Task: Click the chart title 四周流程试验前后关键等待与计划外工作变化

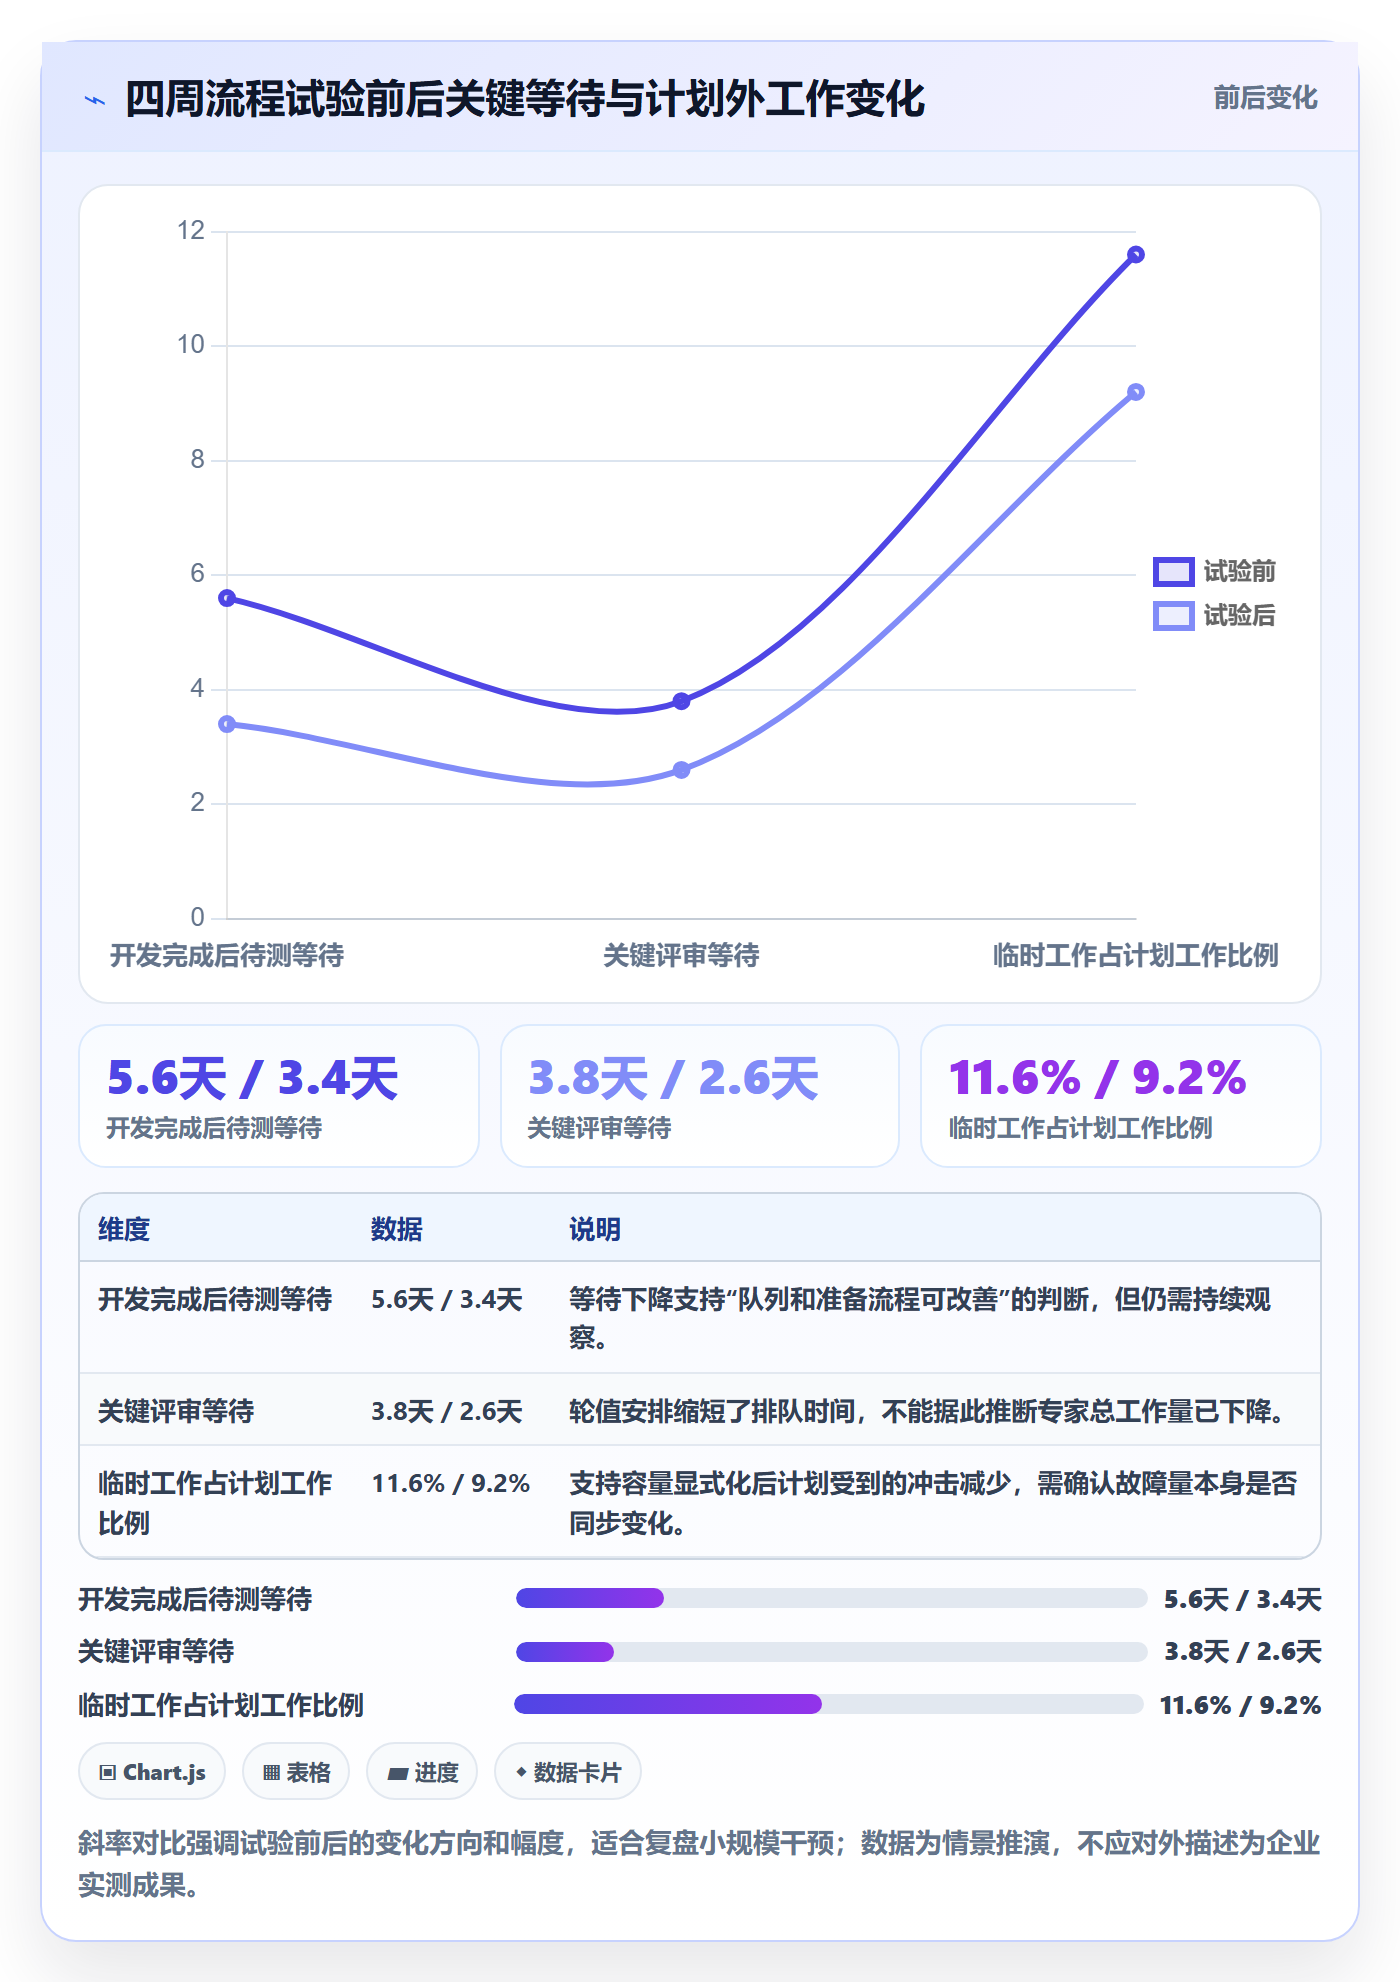Action: coord(525,99)
